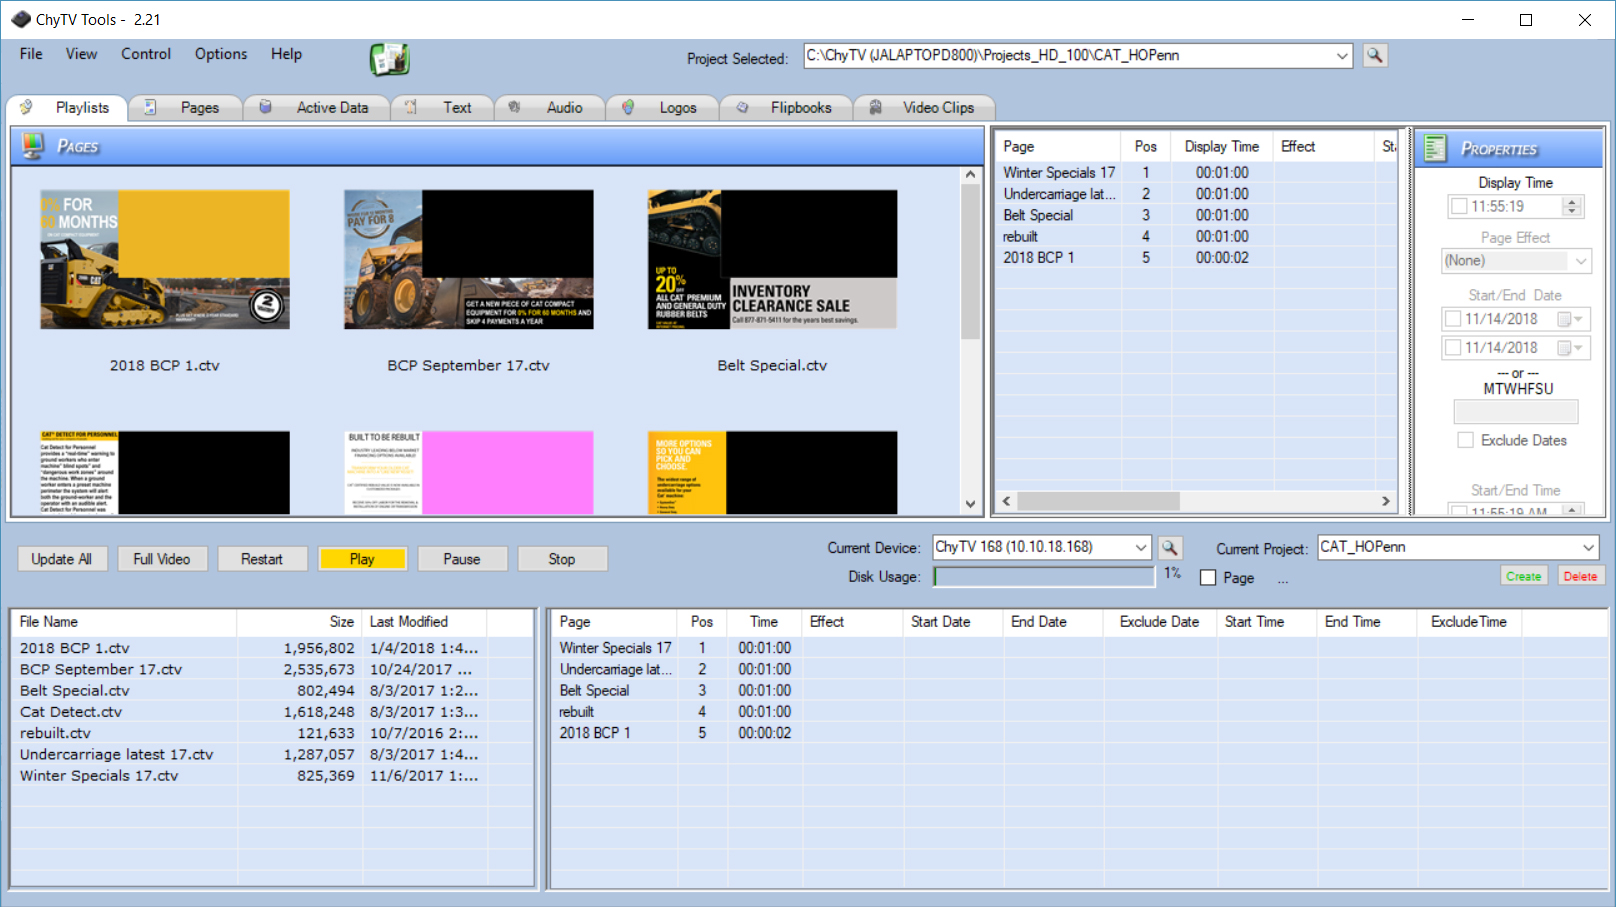Click the green toolbar icon beside Help
The image size is (1616, 907).
(x=389, y=59)
